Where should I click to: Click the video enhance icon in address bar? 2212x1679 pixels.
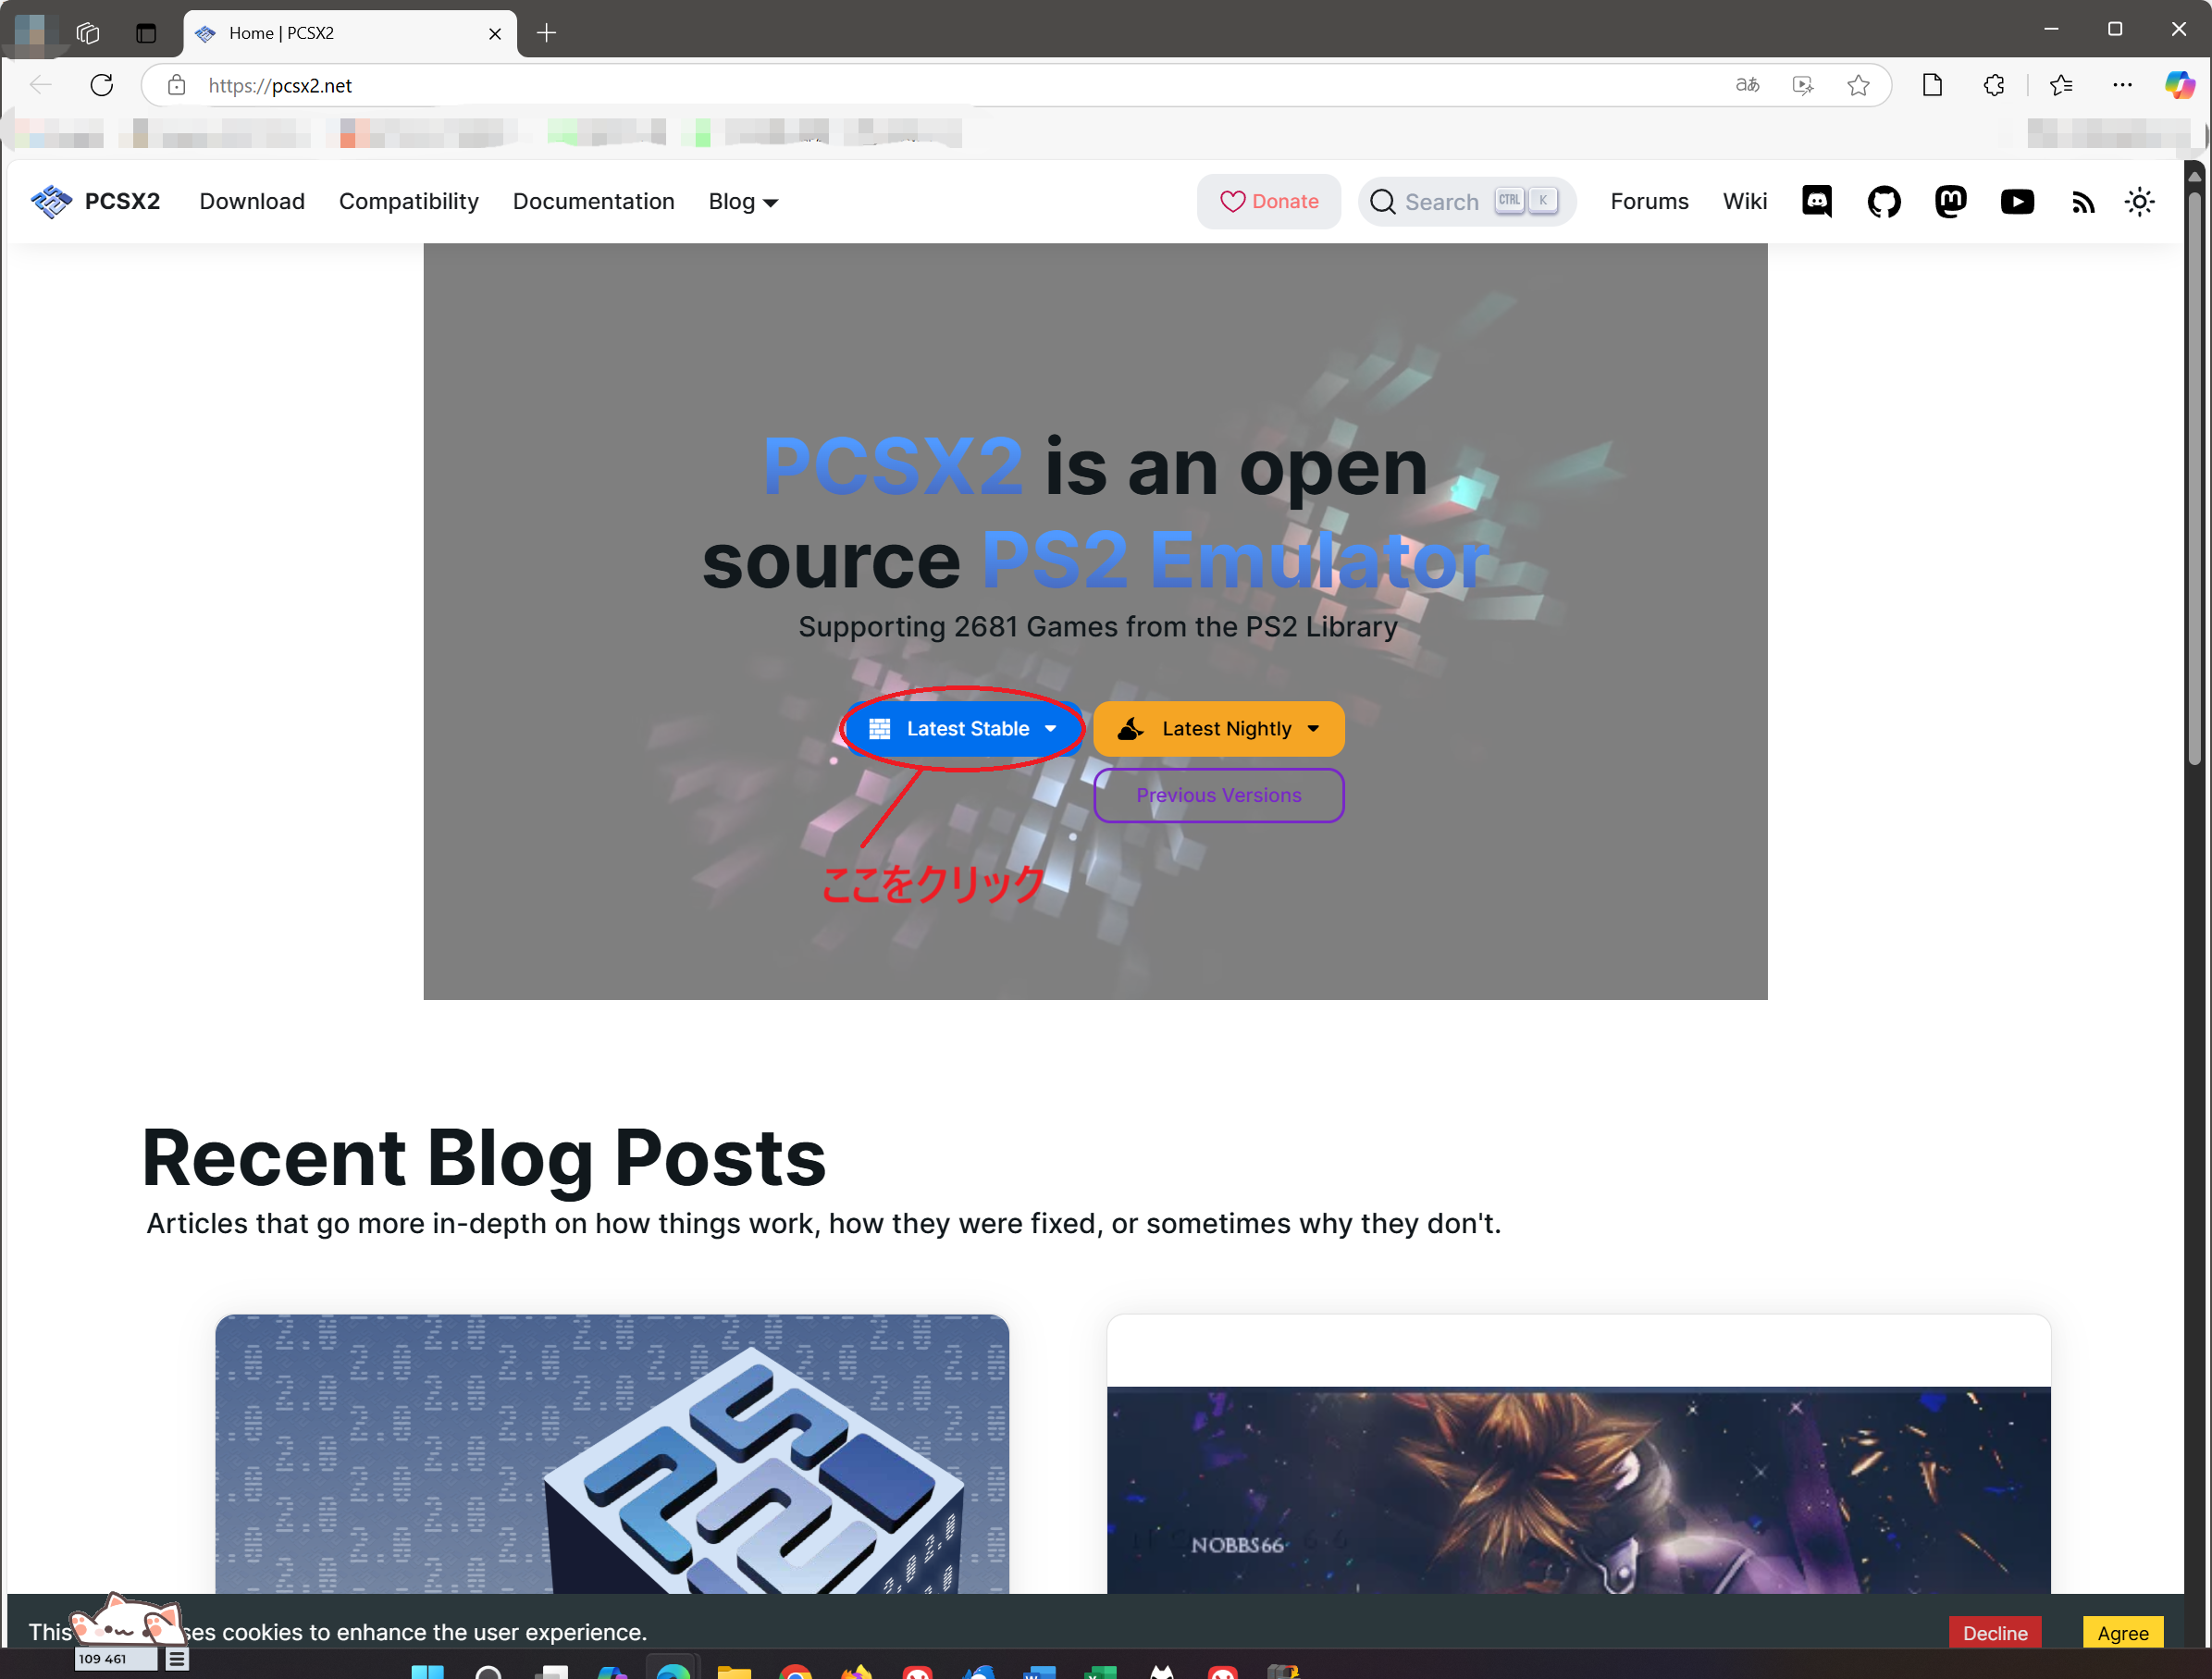tap(1802, 85)
